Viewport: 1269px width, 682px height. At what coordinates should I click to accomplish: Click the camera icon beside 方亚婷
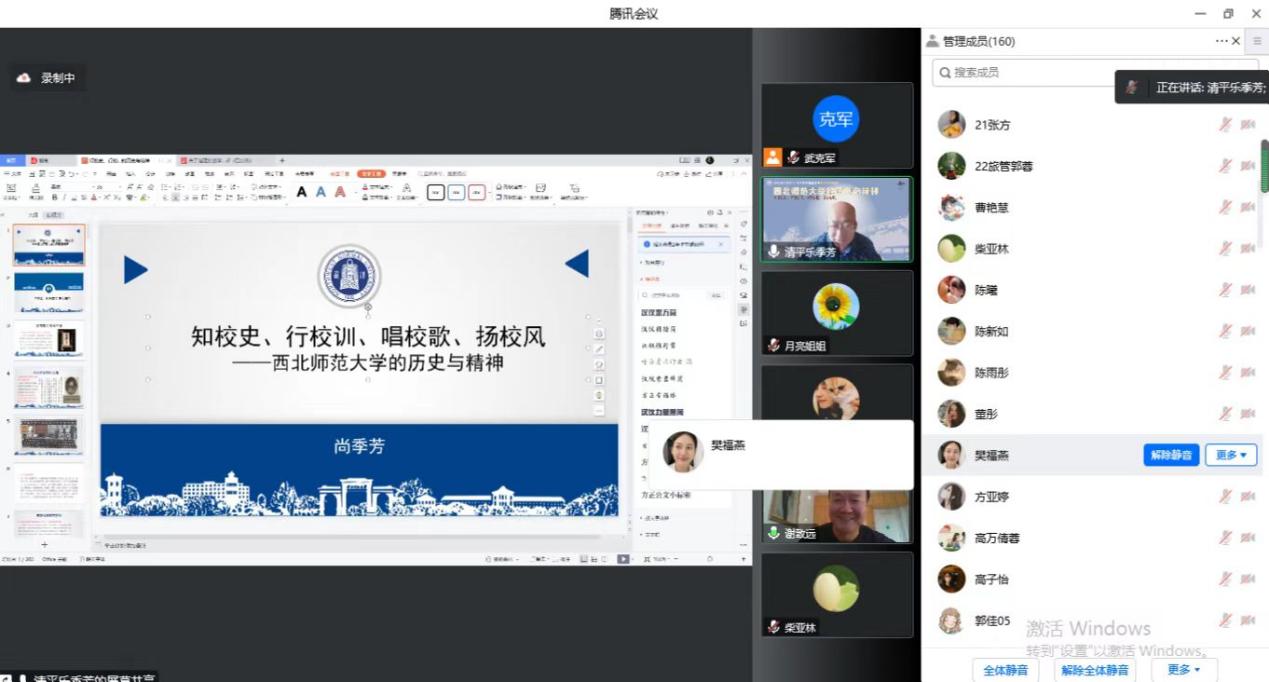[1247, 497]
